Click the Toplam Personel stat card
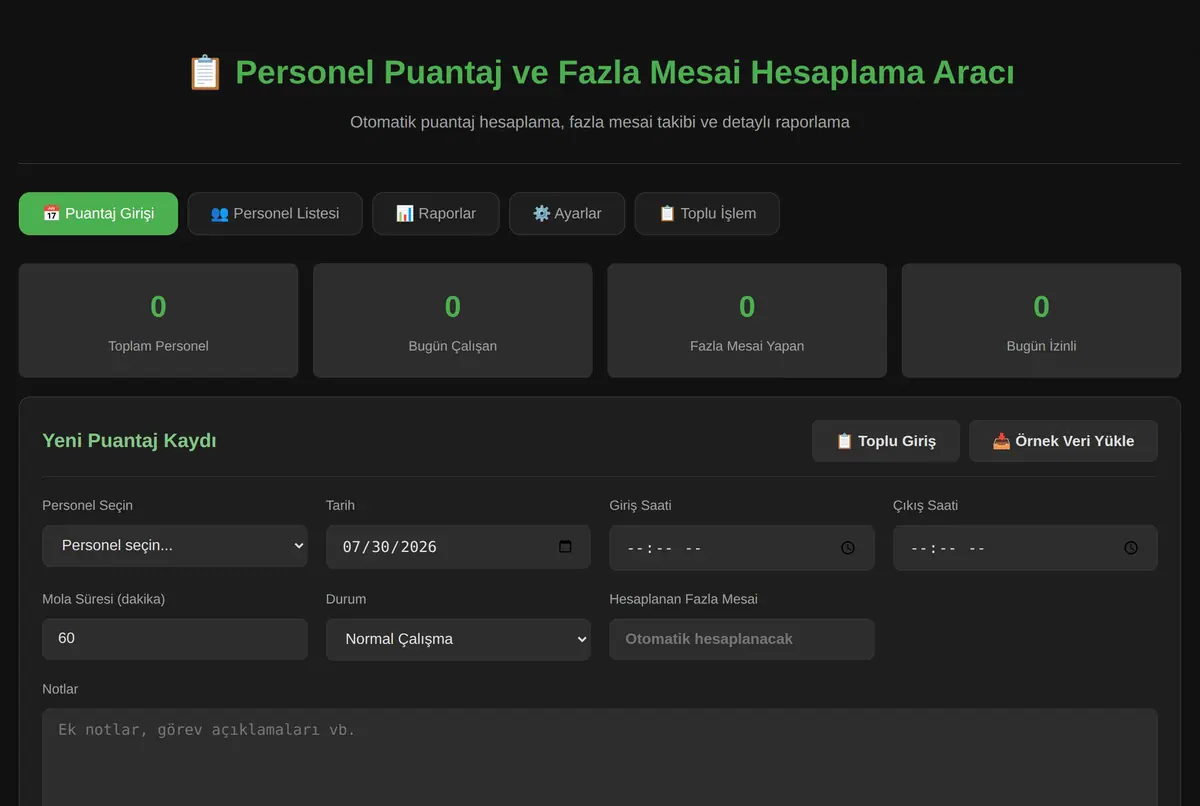This screenshot has width=1200, height=806. [158, 320]
